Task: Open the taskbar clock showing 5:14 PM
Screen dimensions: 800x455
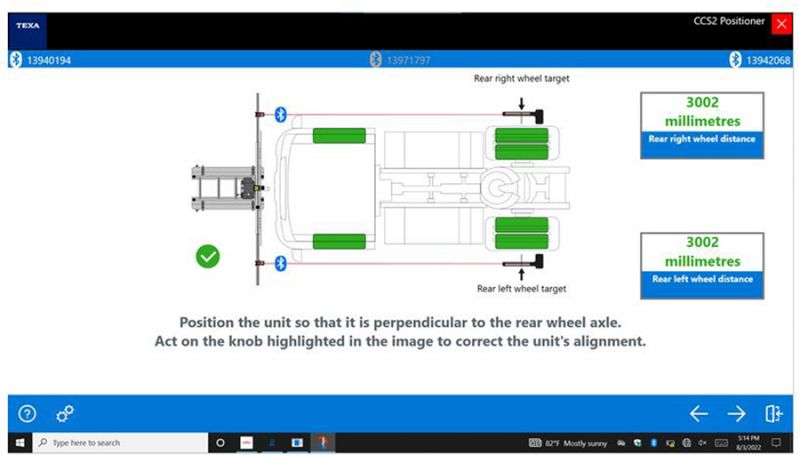Action: (x=748, y=443)
